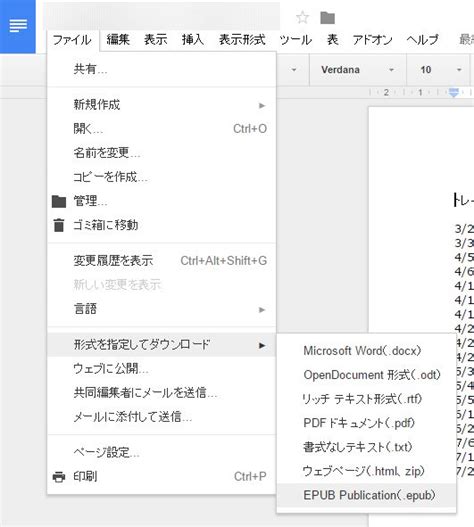Screen dimensions: 474x527
Task: Open the font size 10 dropdown
Action: click(x=438, y=70)
